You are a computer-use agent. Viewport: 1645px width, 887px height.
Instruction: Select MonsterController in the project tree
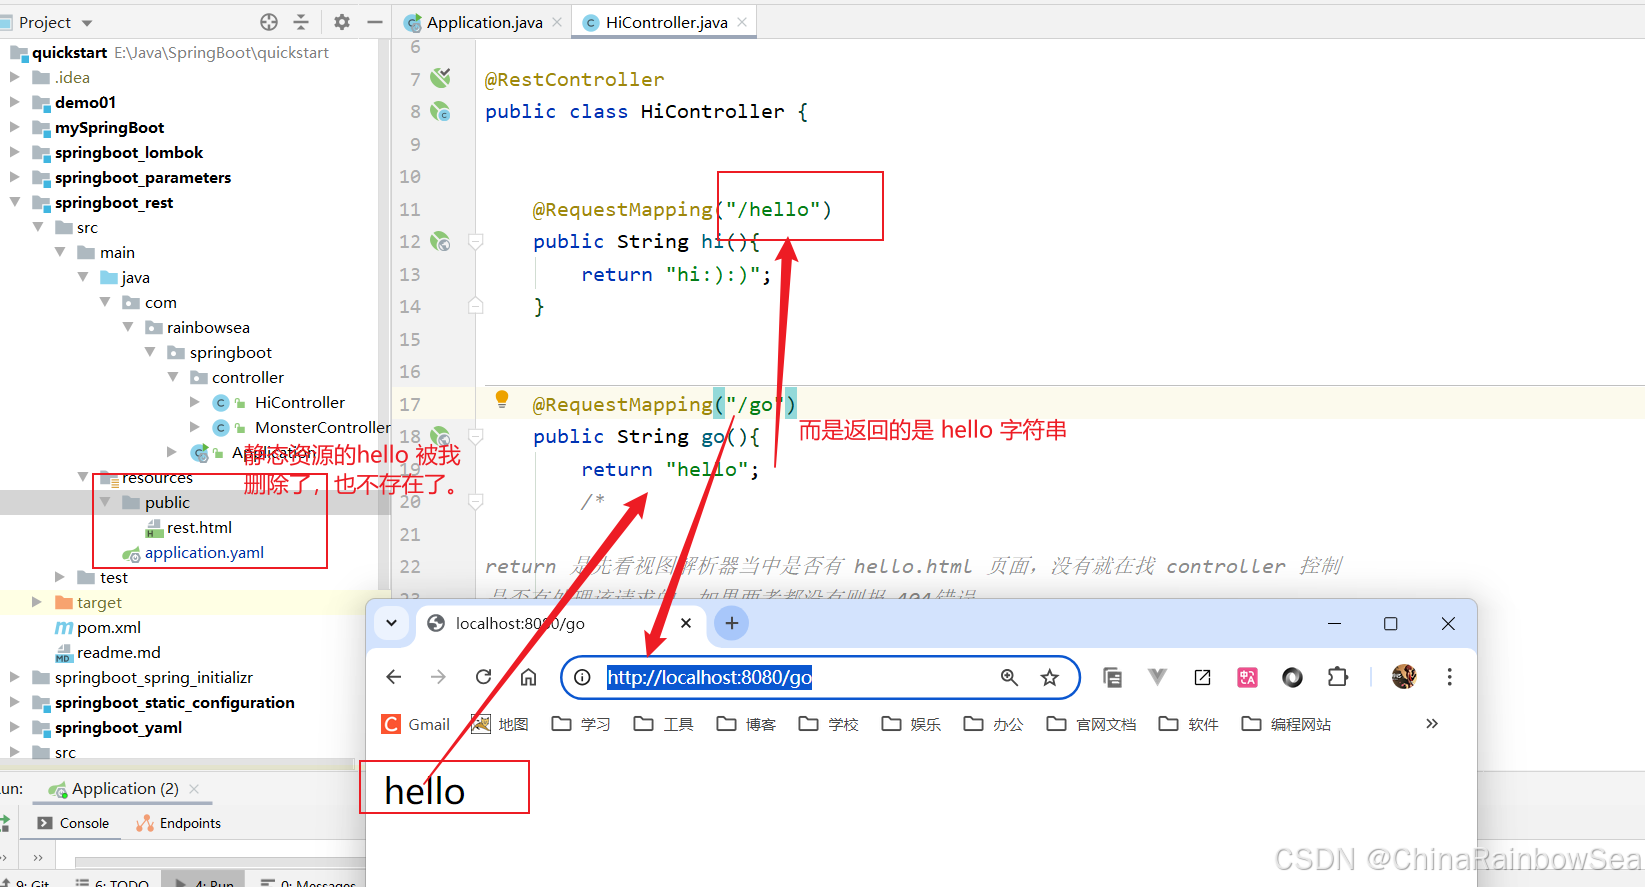coord(322,427)
